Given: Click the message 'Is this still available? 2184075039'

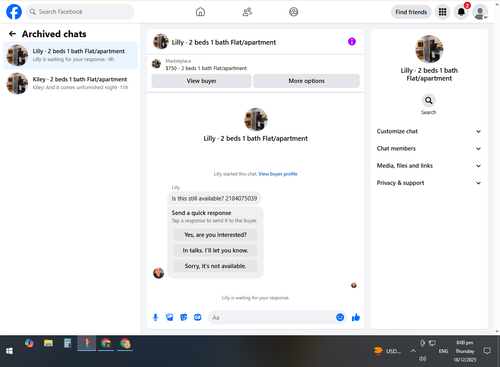Looking at the screenshot, I should click(214, 198).
